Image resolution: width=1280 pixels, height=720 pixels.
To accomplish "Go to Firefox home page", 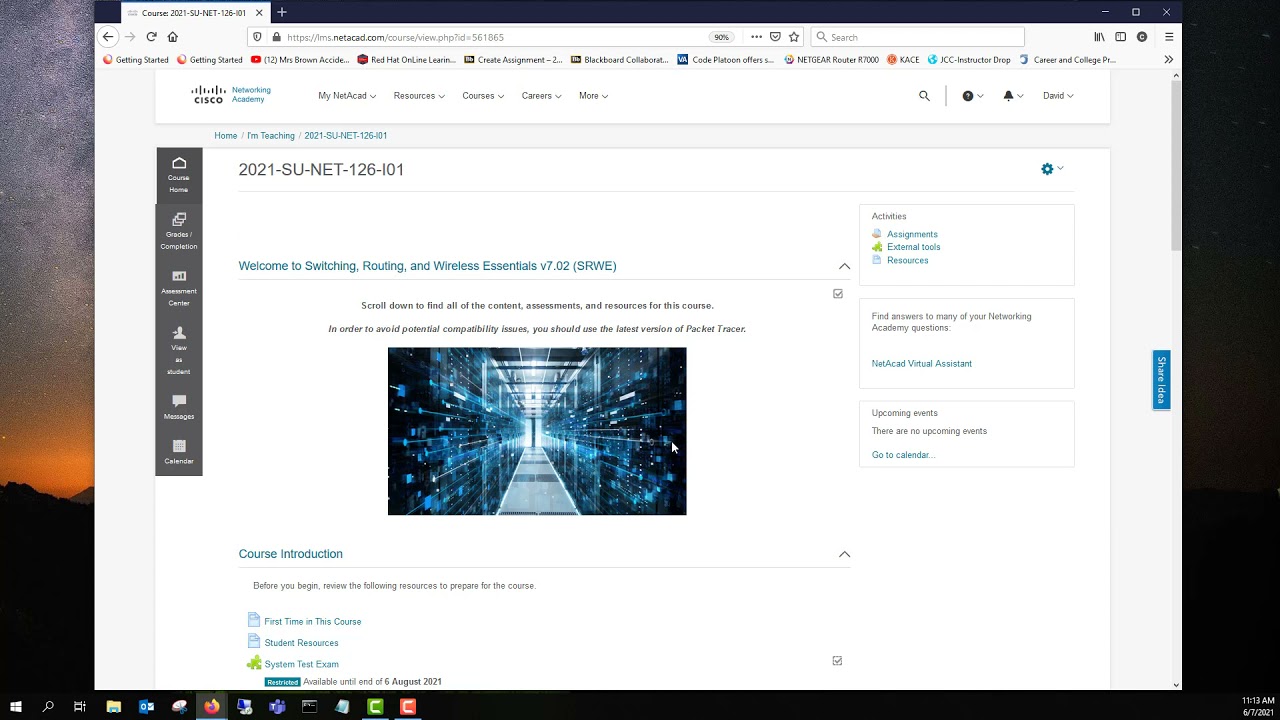I will tap(173, 37).
